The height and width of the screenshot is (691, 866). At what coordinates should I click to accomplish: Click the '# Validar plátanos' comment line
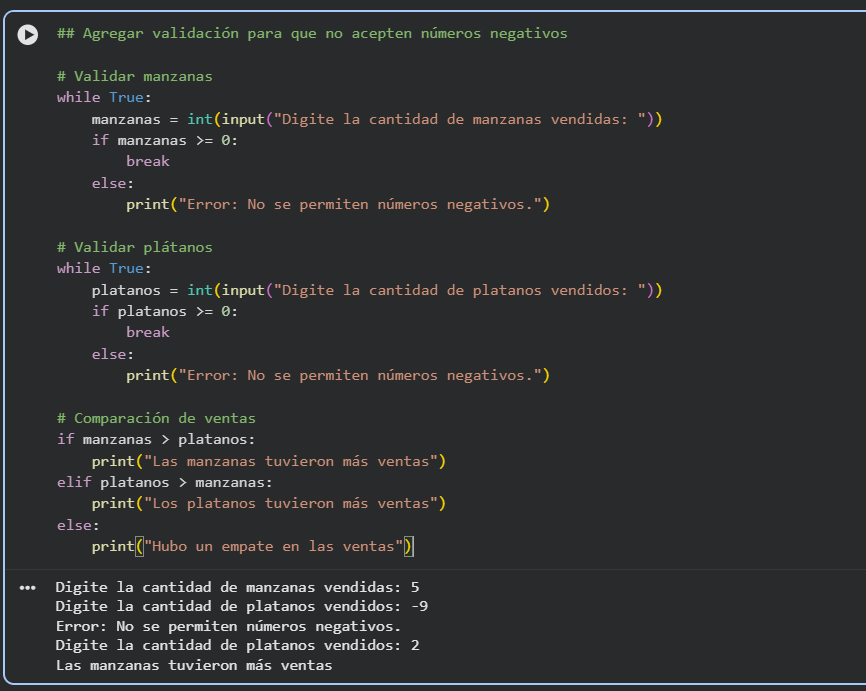click(x=135, y=247)
